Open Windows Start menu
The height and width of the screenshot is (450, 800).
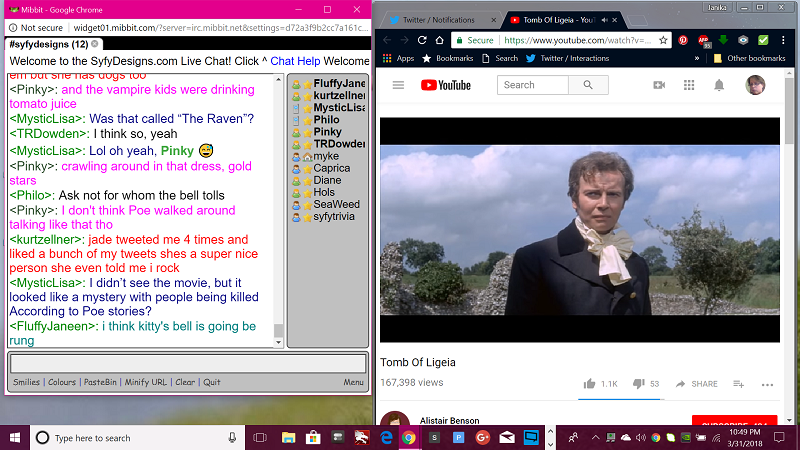pyautogui.click(x=15, y=438)
